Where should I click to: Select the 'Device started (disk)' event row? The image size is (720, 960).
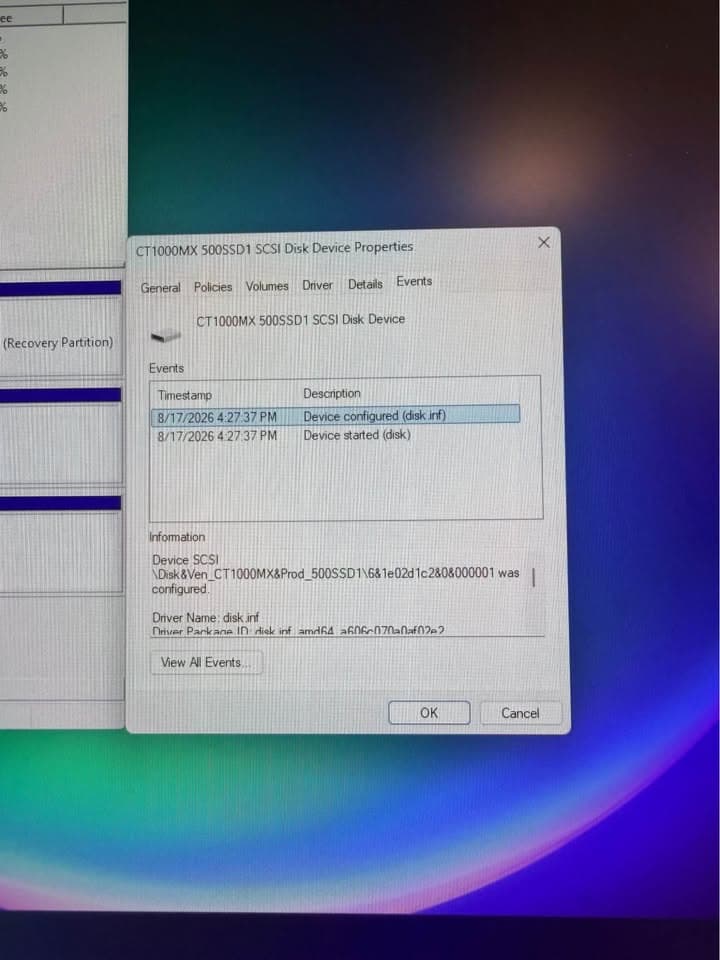point(336,435)
